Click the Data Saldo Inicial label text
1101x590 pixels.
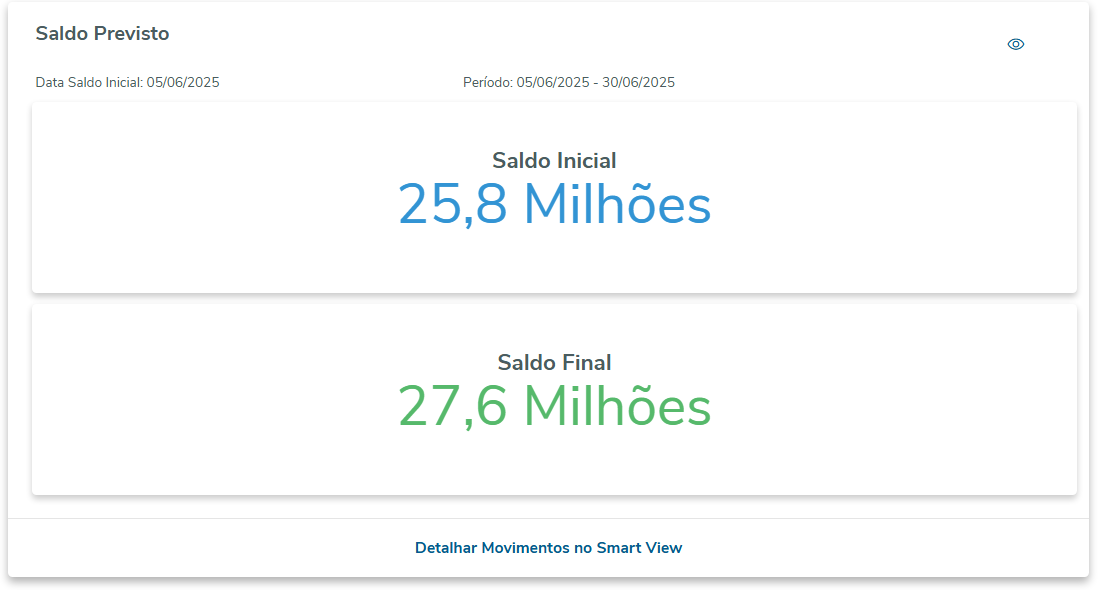[x=89, y=83]
